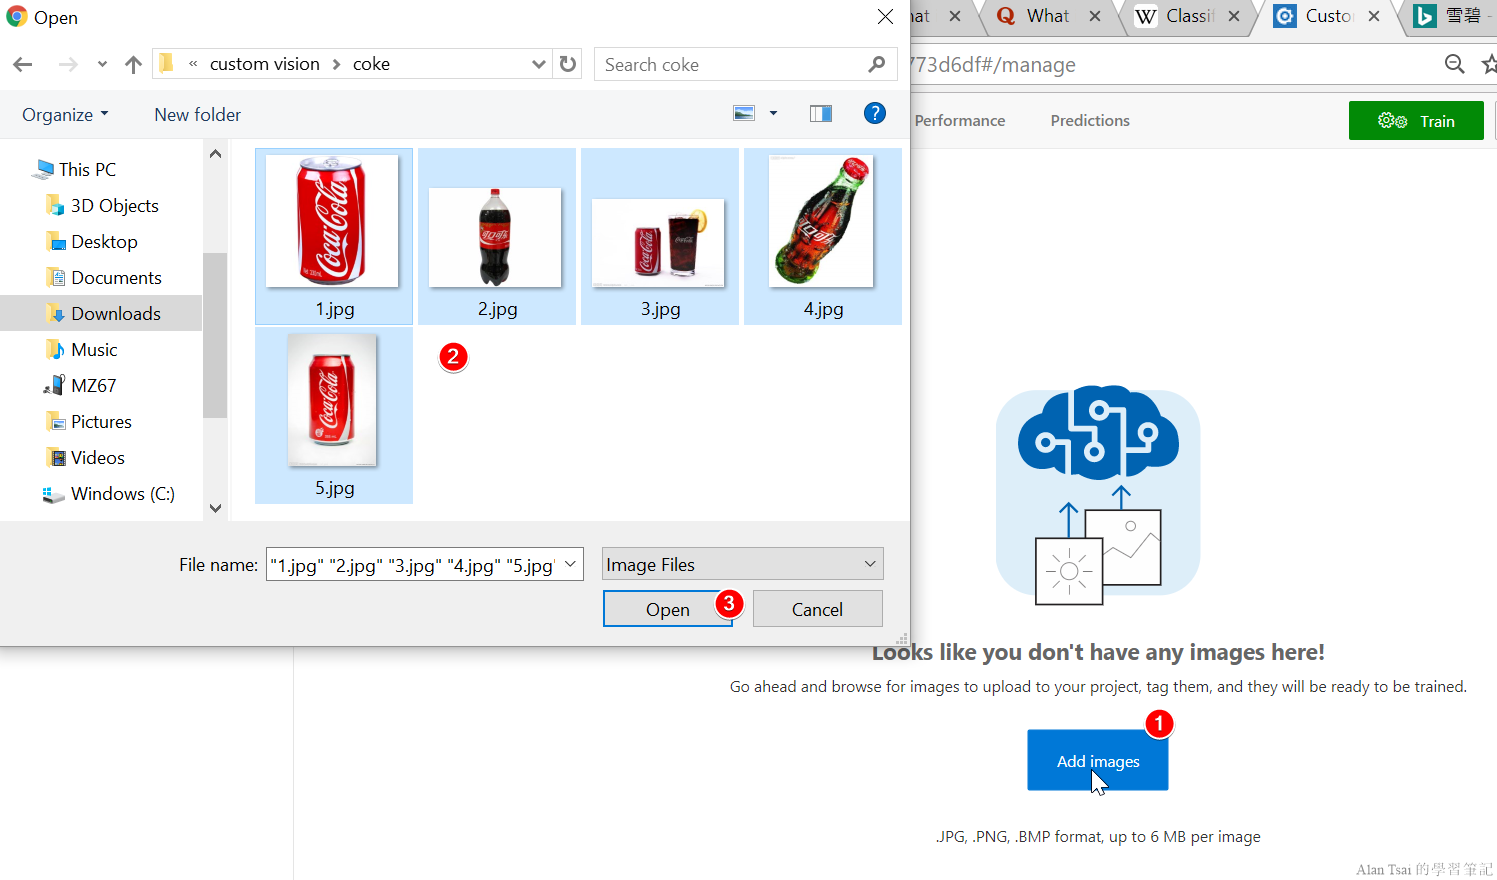Click the search magnifier icon in dialog
The width and height of the screenshot is (1497, 880).
[x=877, y=64]
